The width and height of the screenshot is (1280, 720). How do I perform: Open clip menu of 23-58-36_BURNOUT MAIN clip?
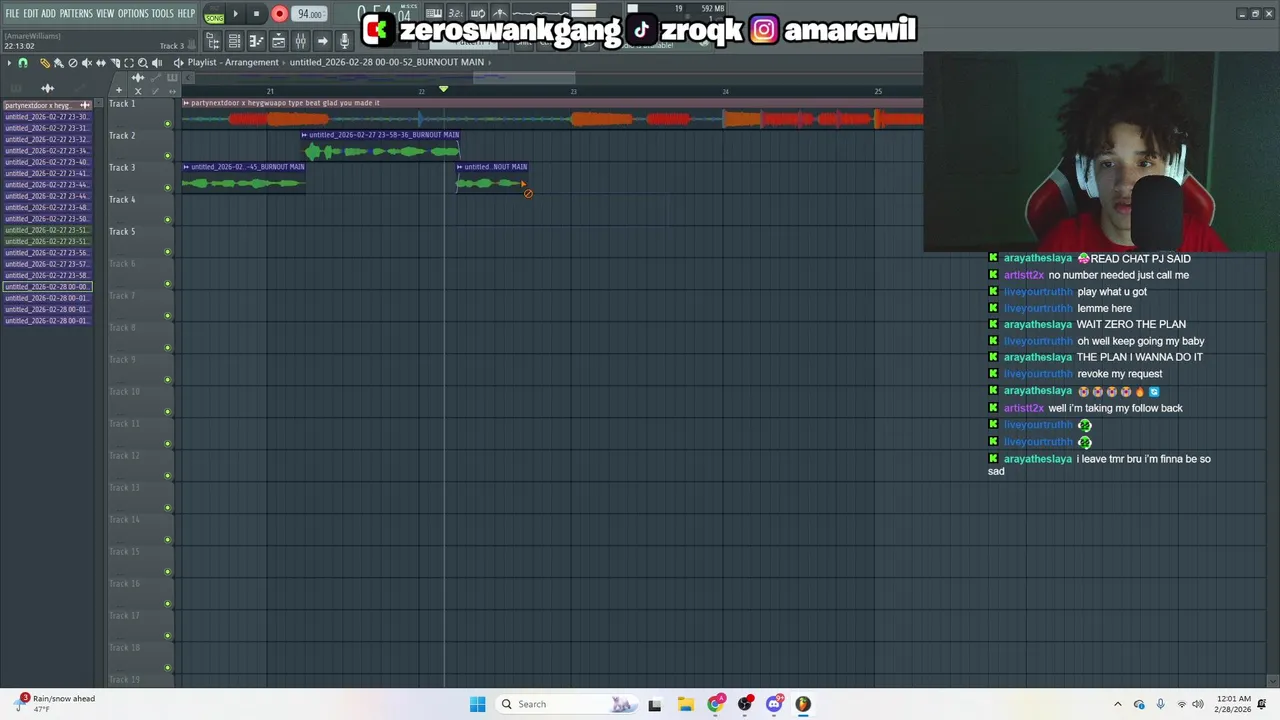tap(304, 135)
